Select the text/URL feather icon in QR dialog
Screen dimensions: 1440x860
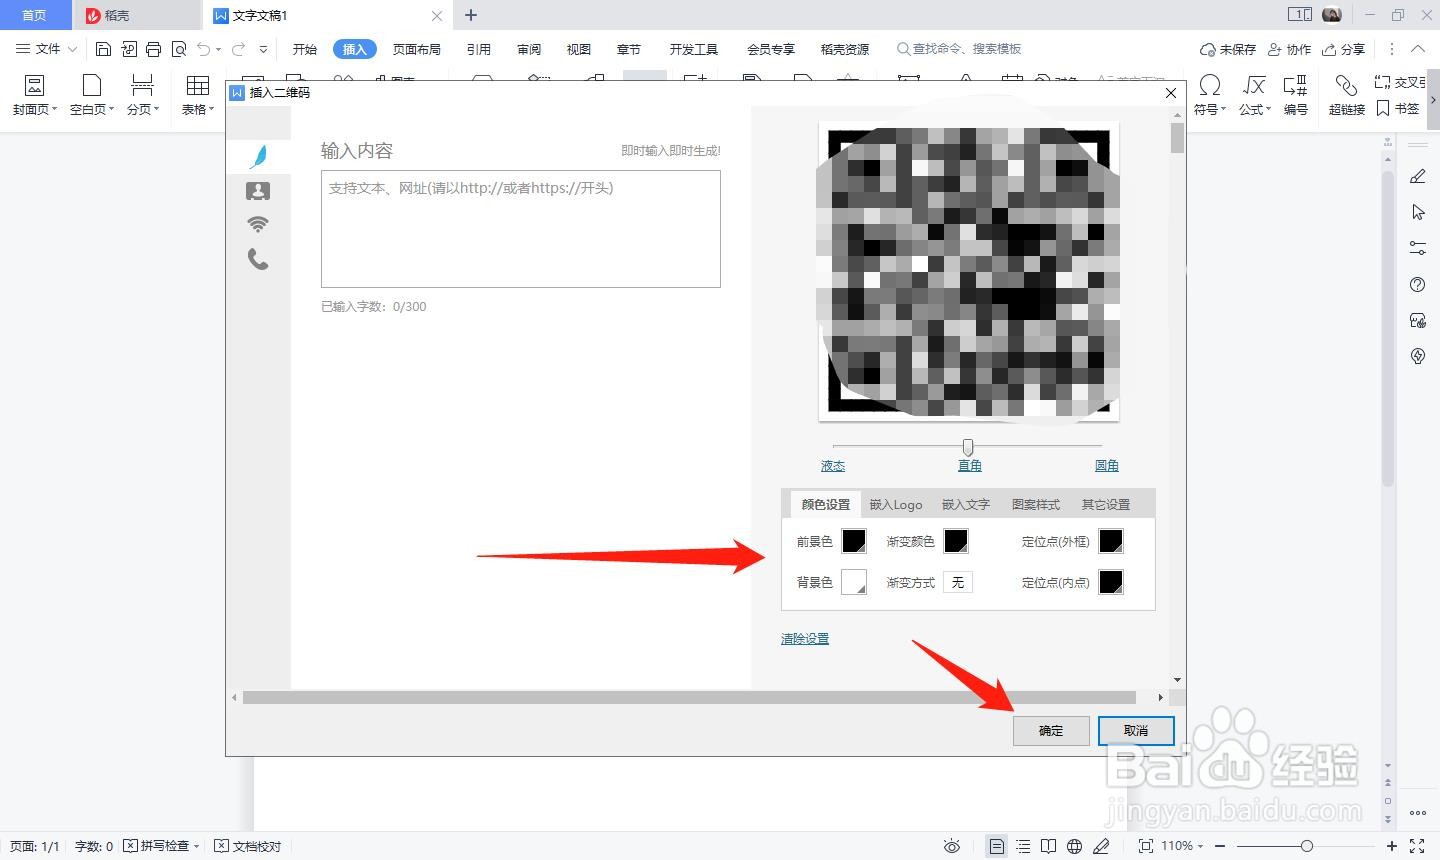click(258, 156)
